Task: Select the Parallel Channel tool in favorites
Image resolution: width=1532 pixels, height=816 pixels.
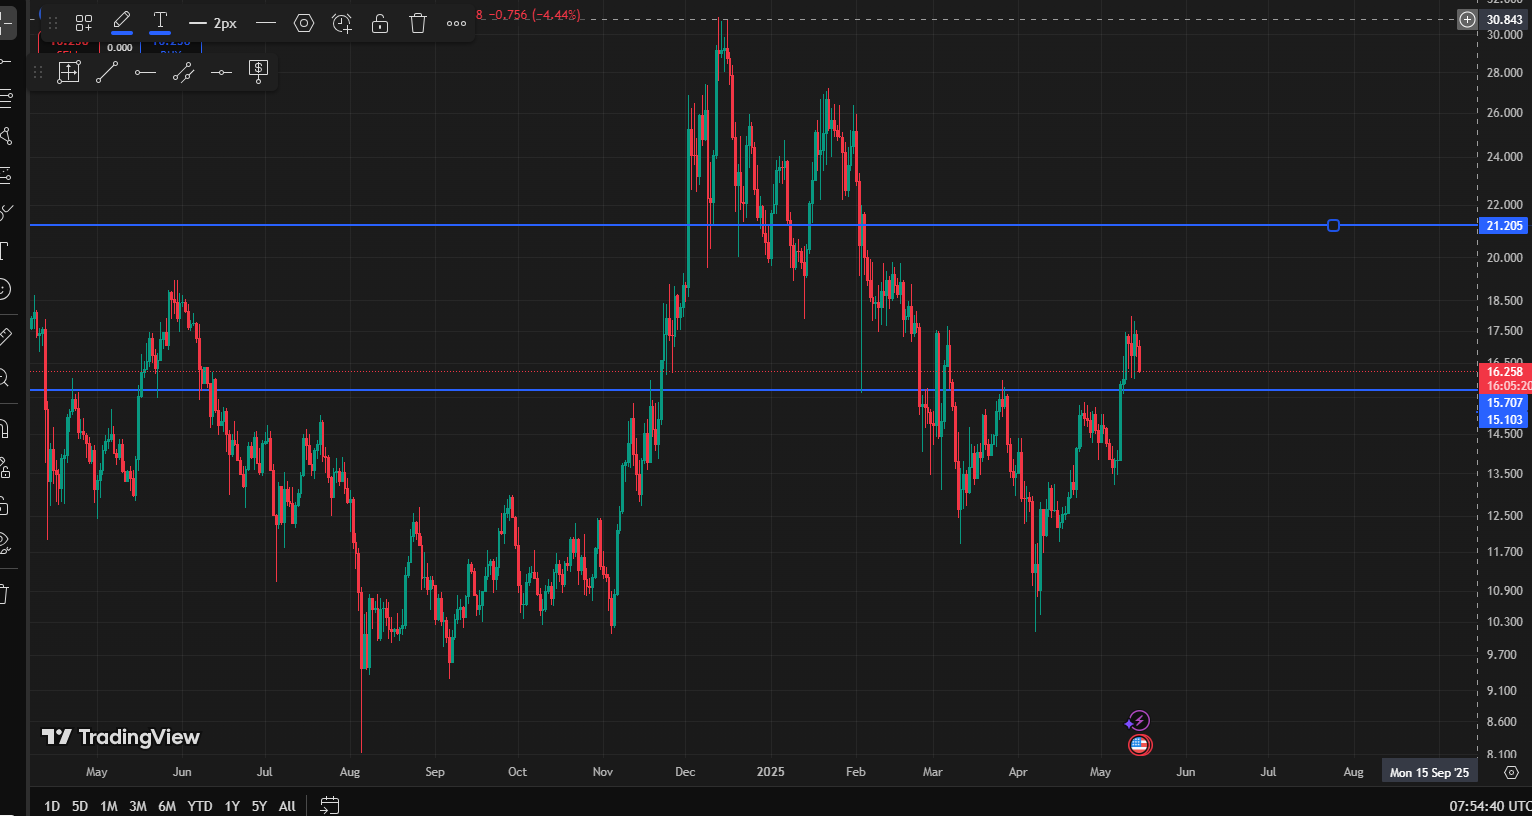Action: [x=183, y=72]
